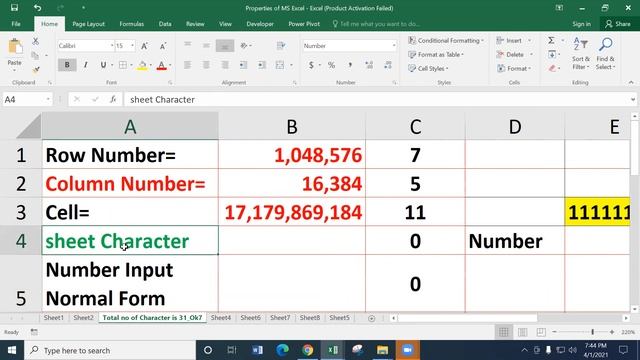Open font color dropdown arrow

170,65
